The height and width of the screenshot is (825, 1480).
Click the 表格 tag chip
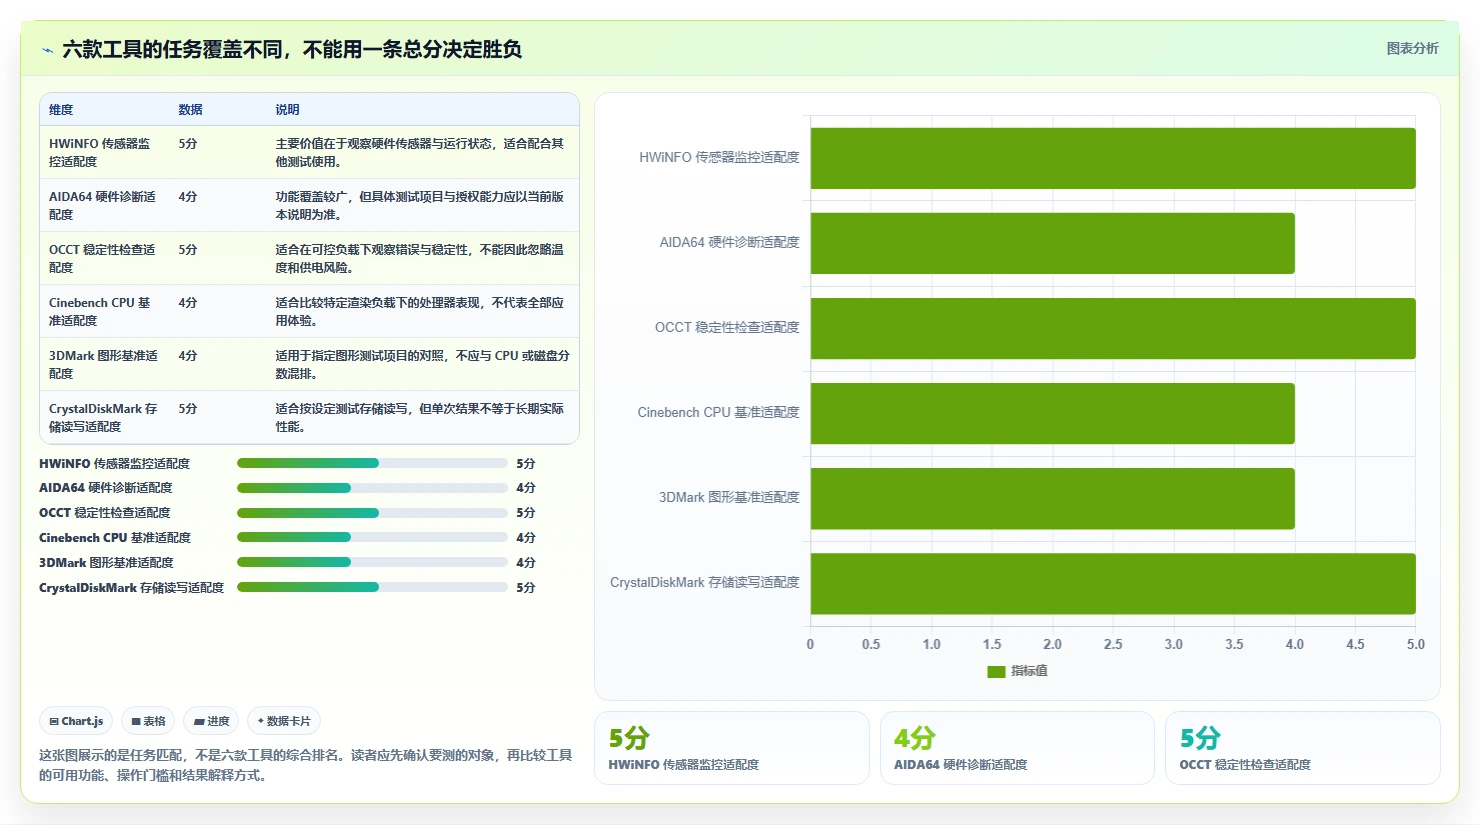(x=148, y=721)
